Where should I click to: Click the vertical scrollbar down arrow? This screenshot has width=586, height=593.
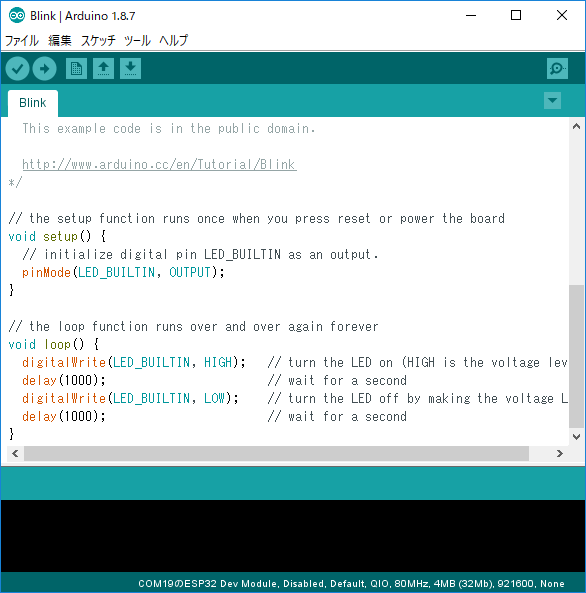(x=576, y=437)
